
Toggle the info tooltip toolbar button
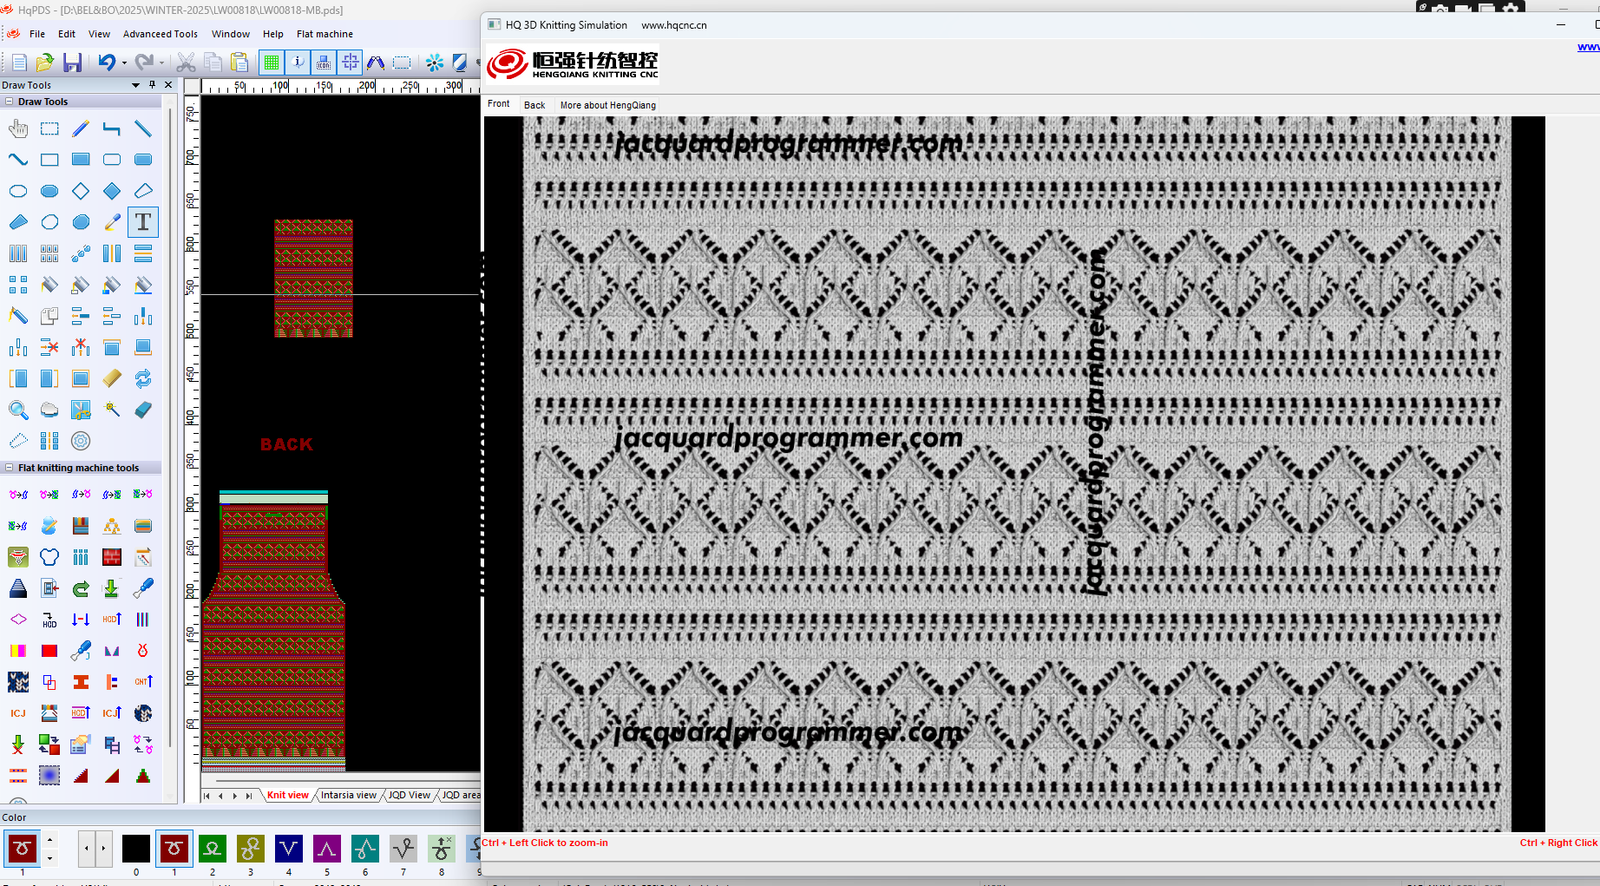click(298, 63)
